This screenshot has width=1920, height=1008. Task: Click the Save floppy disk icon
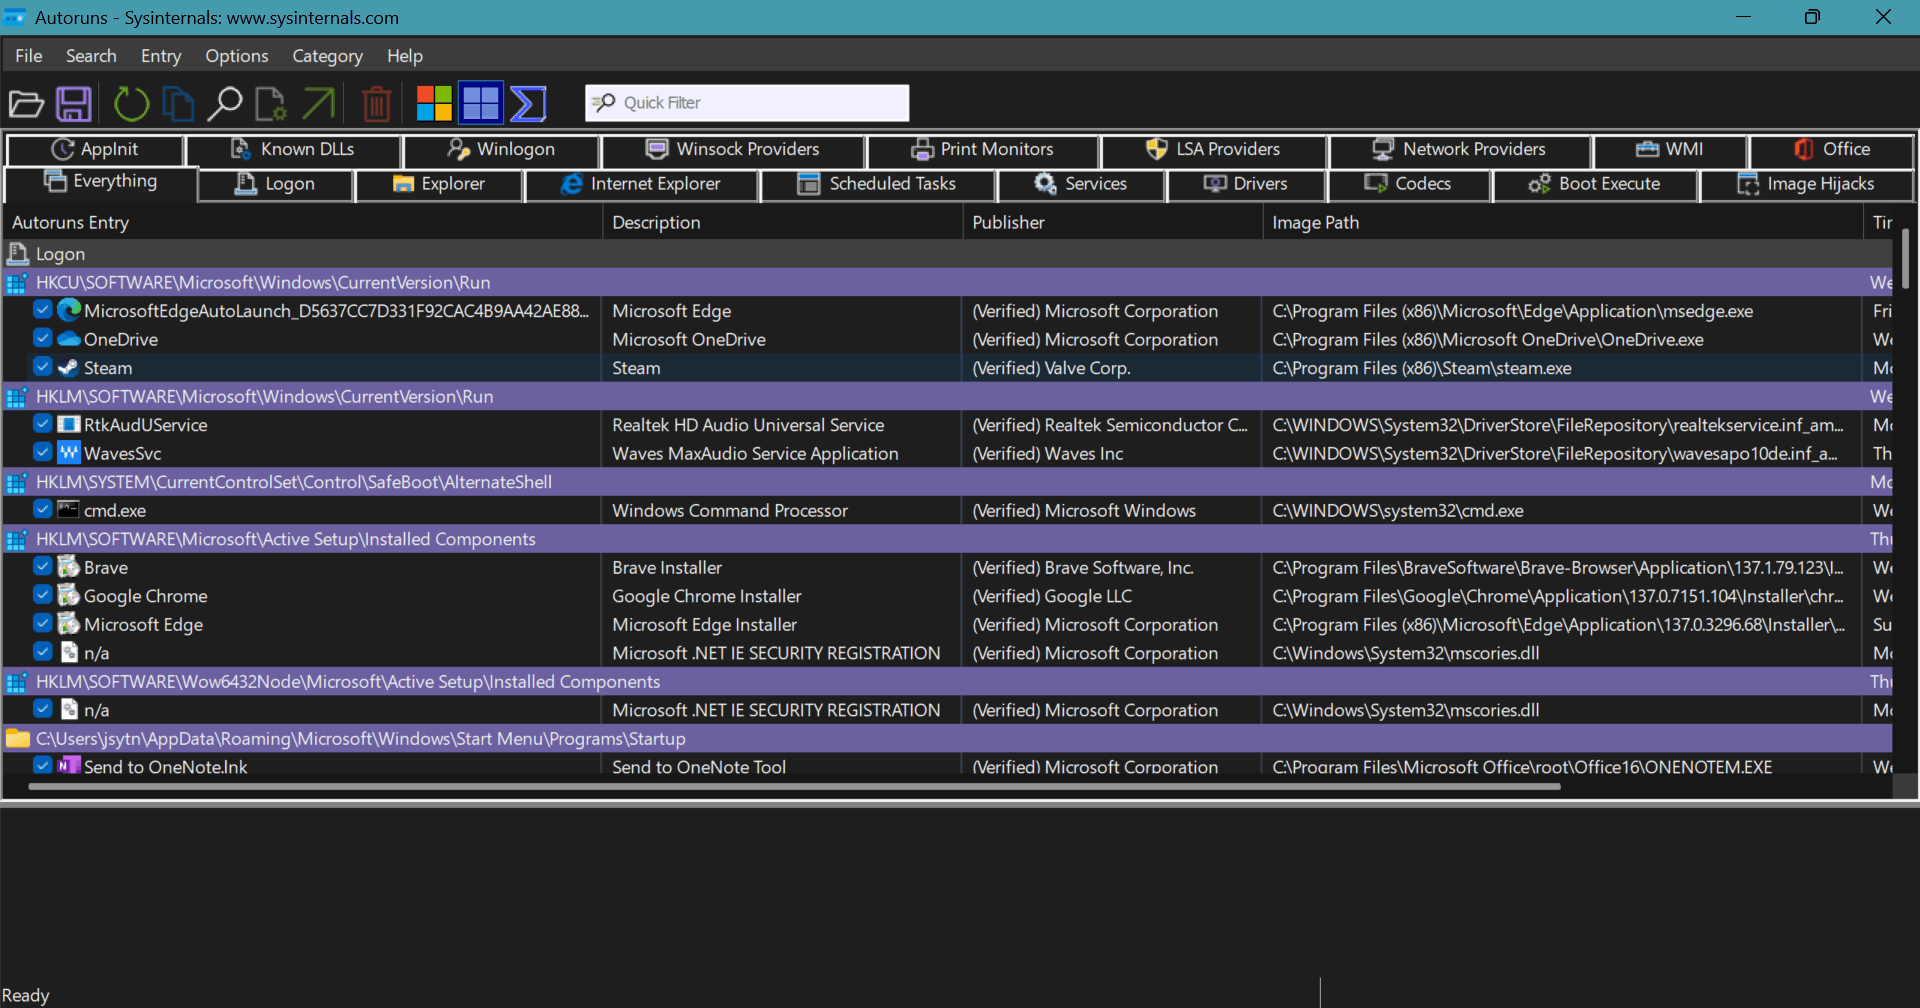click(x=74, y=103)
